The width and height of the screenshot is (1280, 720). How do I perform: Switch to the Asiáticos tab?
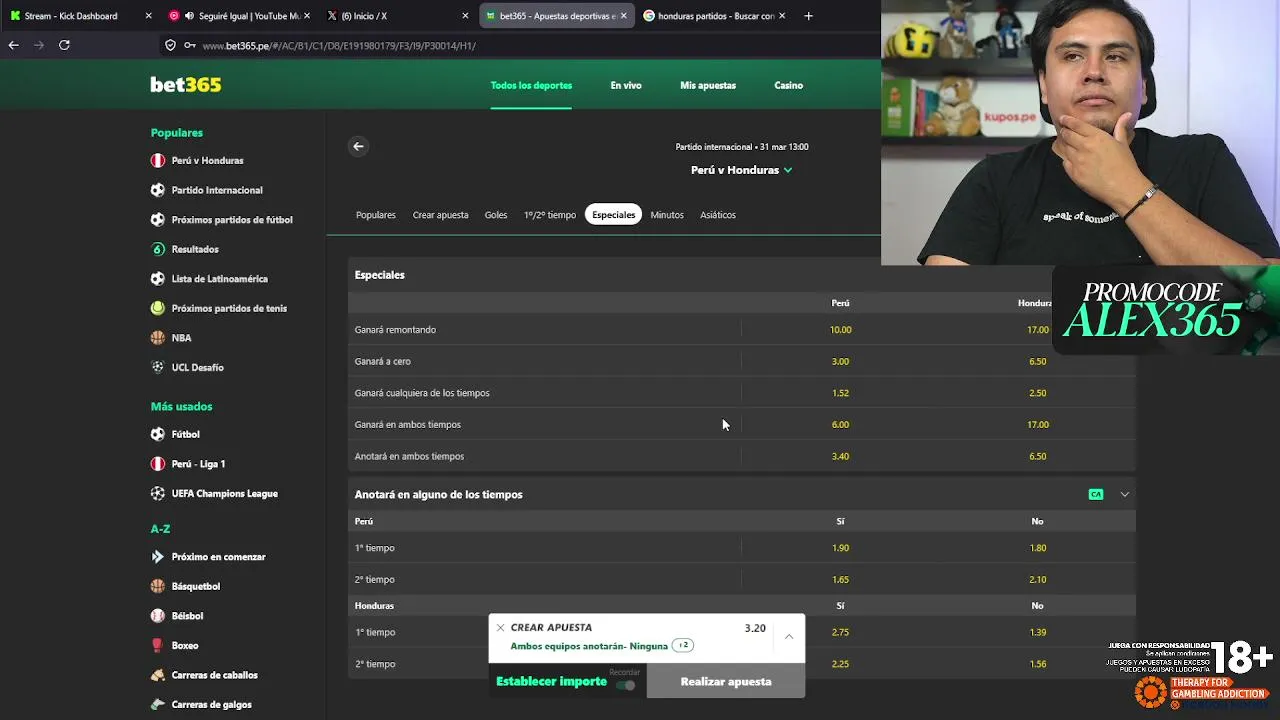coord(718,215)
